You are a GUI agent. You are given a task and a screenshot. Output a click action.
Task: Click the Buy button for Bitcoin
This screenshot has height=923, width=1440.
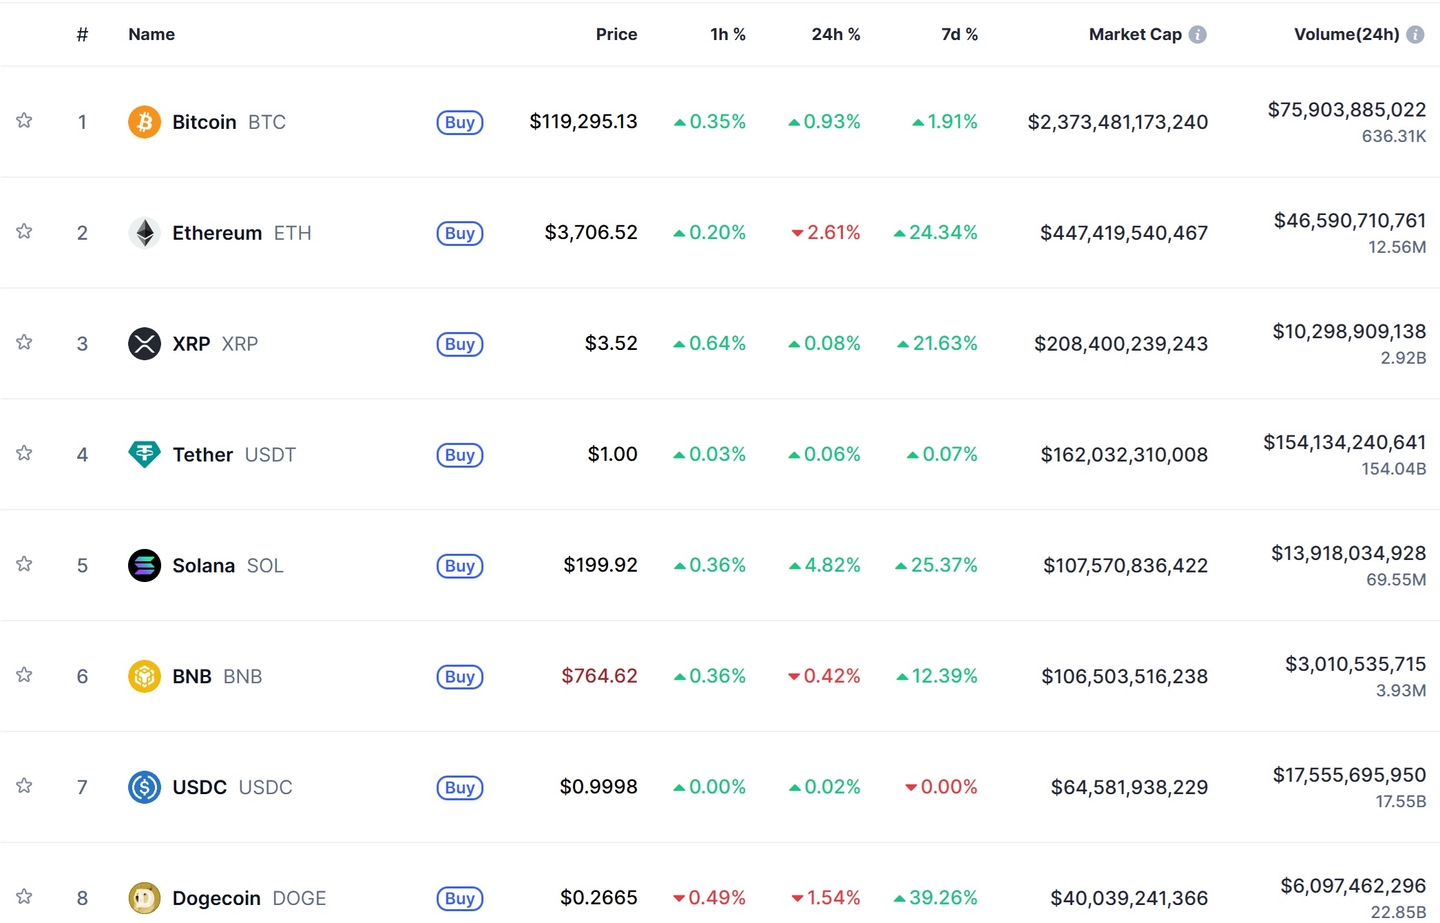point(459,122)
